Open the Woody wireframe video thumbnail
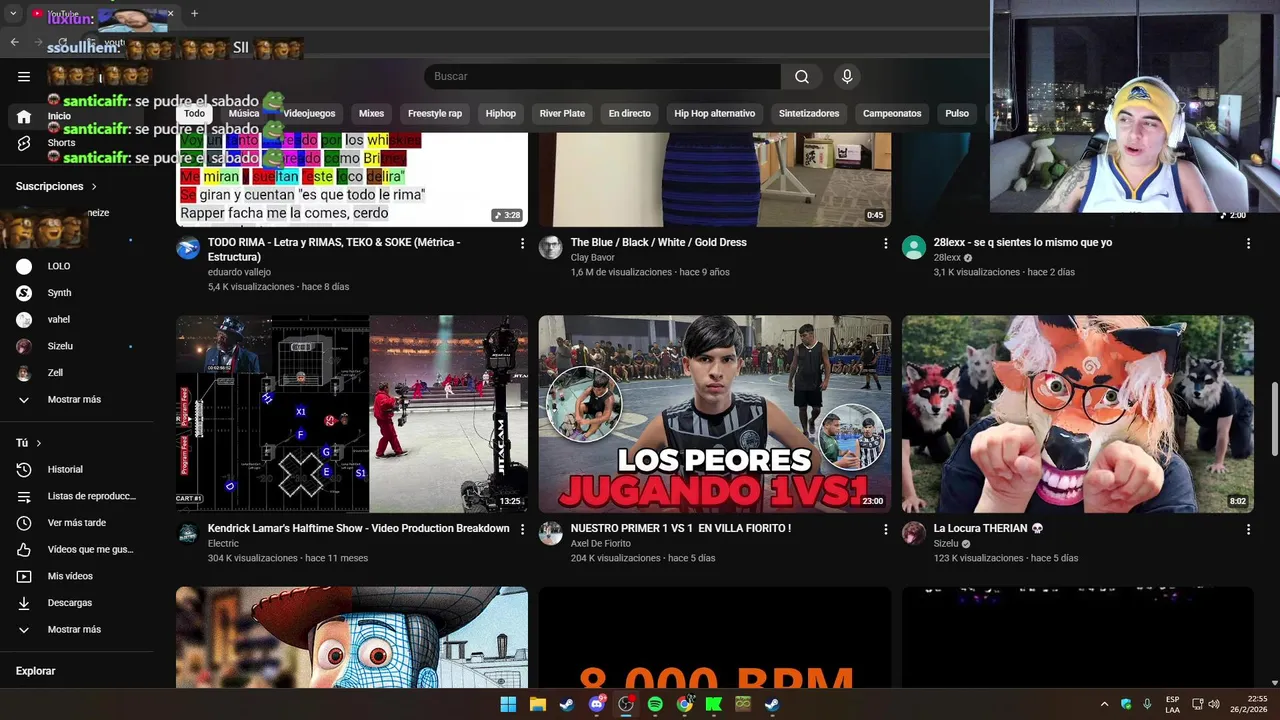 point(352,637)
